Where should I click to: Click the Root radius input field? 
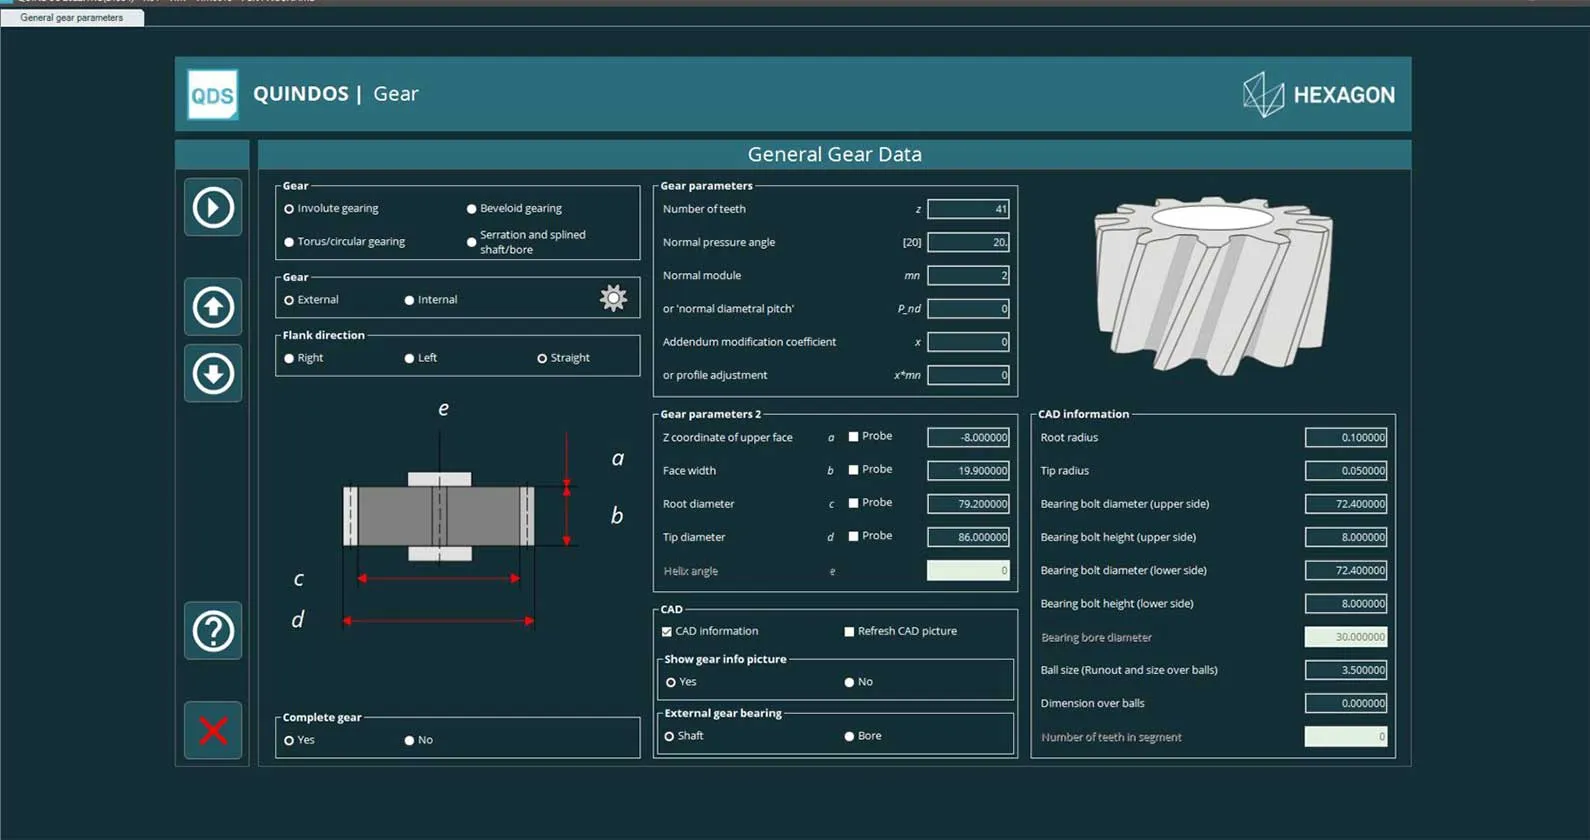(1345, 437)
